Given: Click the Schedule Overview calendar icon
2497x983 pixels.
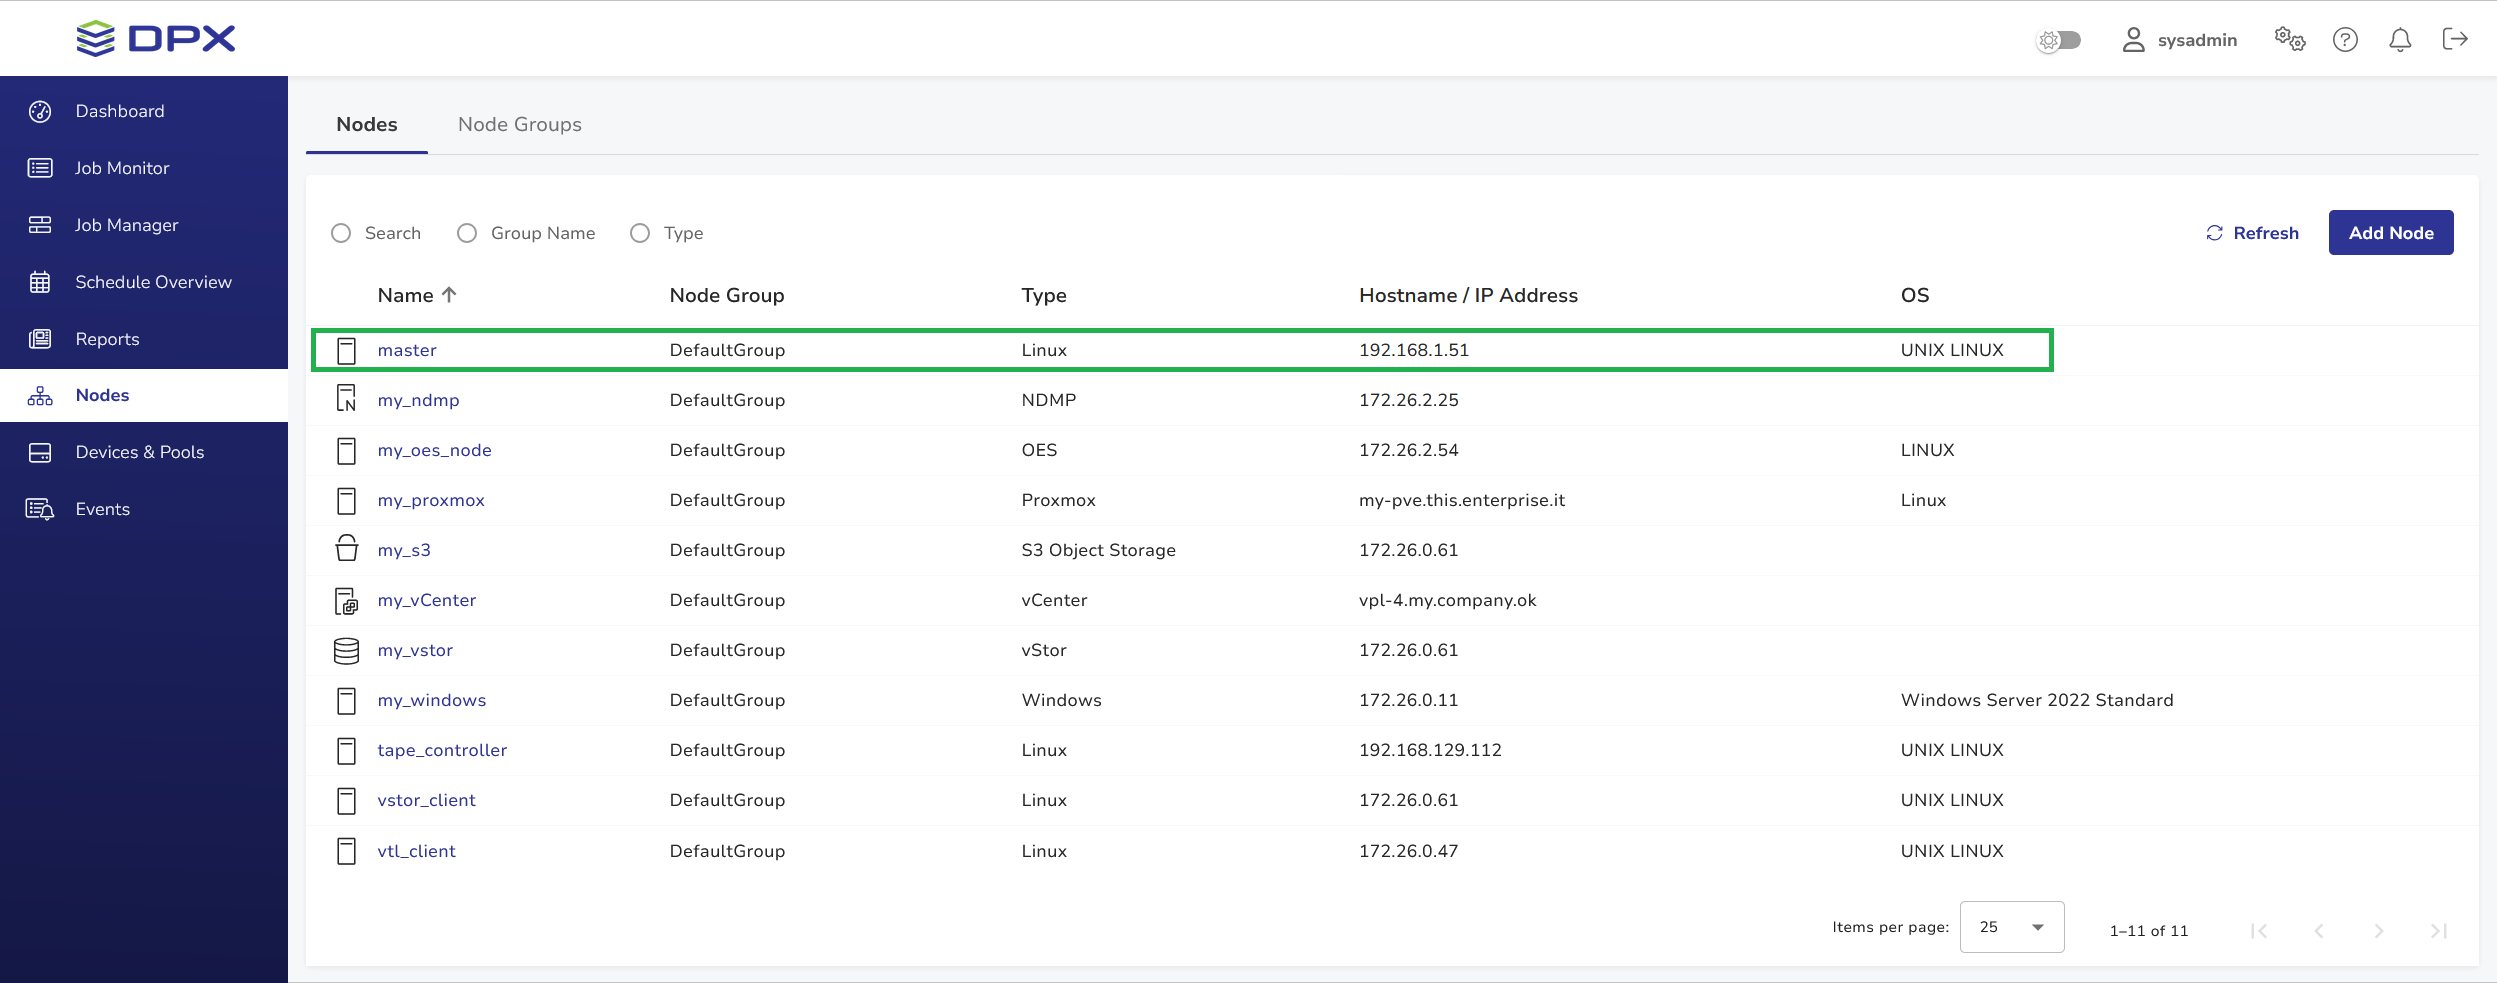Looking at the screenshot, I should coord(40,282).
